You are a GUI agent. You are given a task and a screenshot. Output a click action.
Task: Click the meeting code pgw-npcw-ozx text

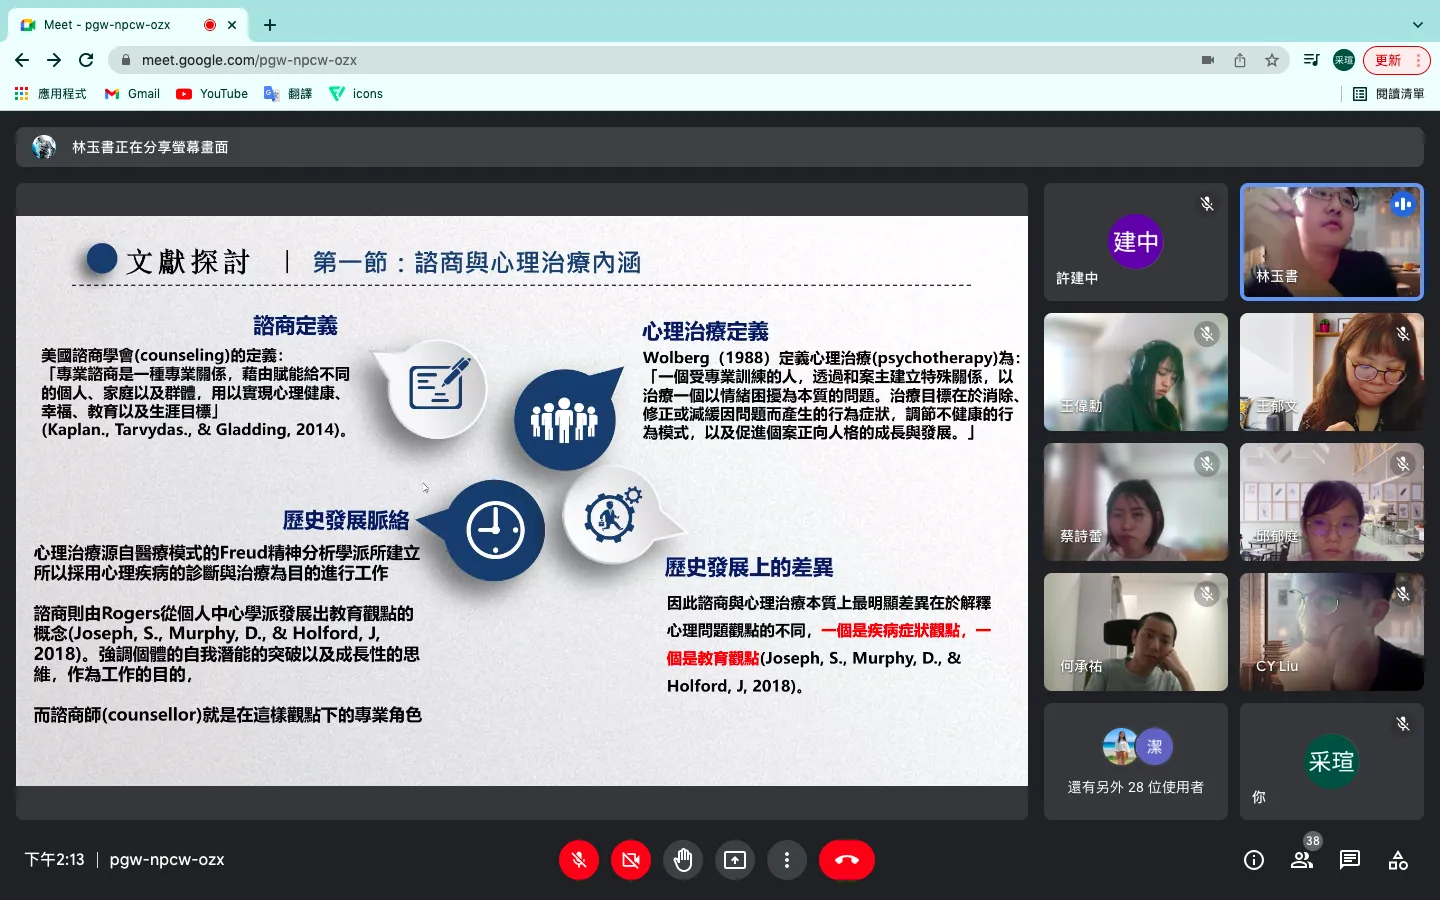pyautogui.click(x=167, y=860)
